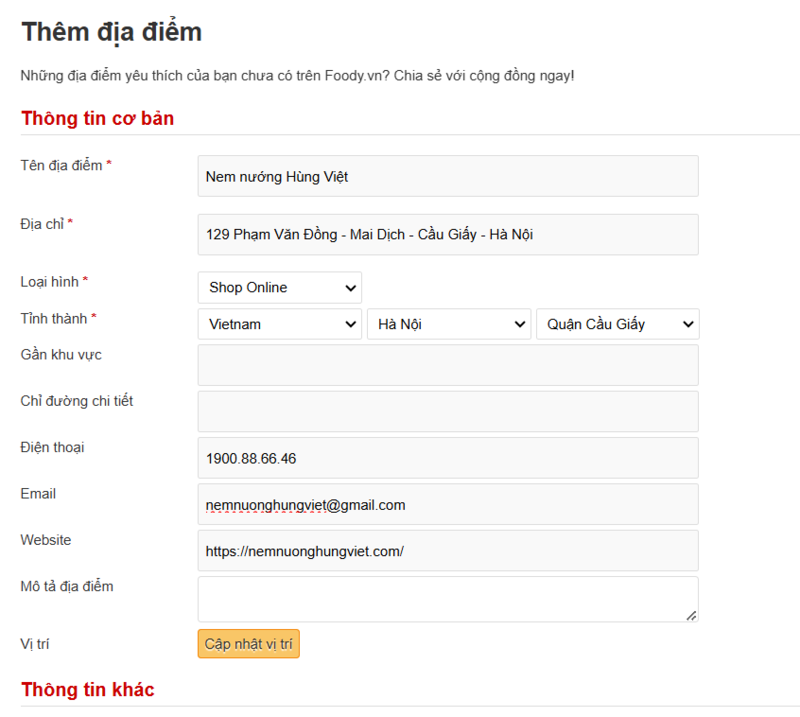Click the empty Gần khu vực field

coord(447,365)
